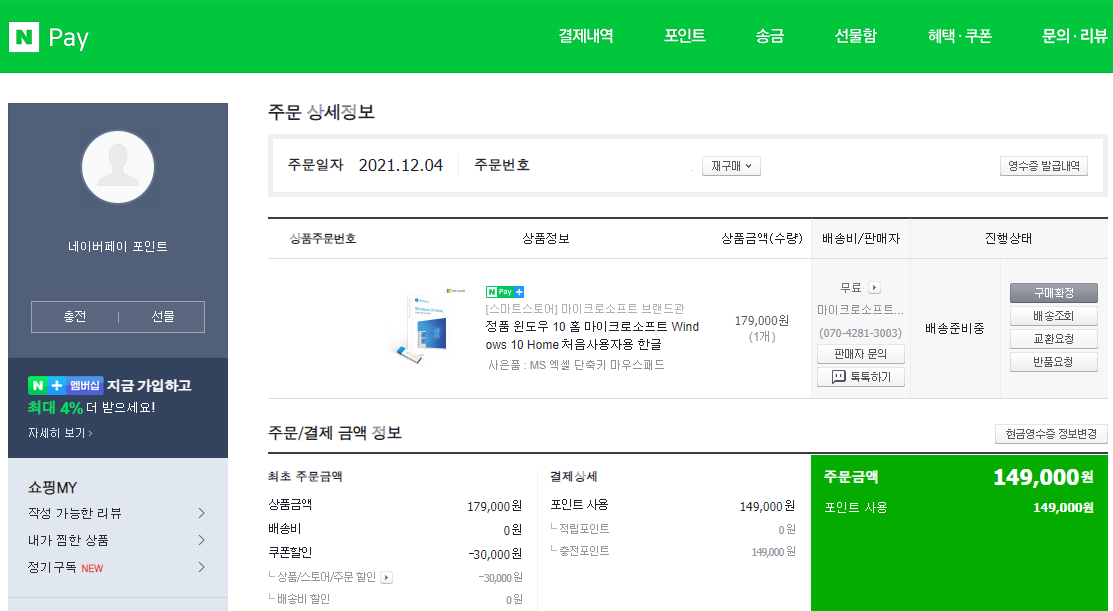Image resolution: width=1113 pixels, height=611 pixels.
Task: Click the 선물 button in sidebar
Action: (x=163, y=316)
